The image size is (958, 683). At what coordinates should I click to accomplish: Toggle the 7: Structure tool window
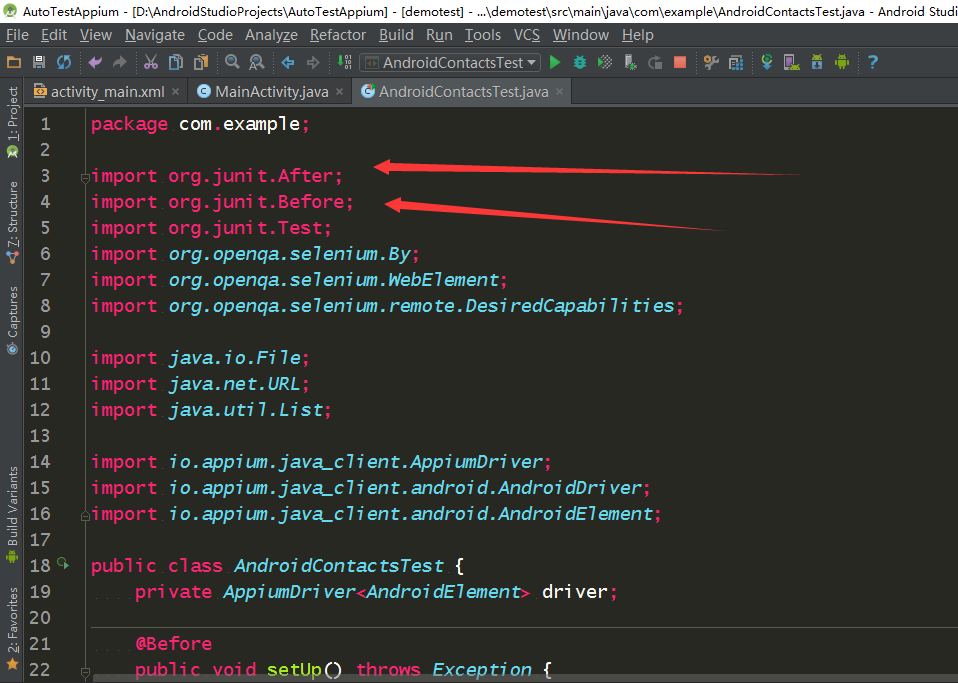point(12,223)
